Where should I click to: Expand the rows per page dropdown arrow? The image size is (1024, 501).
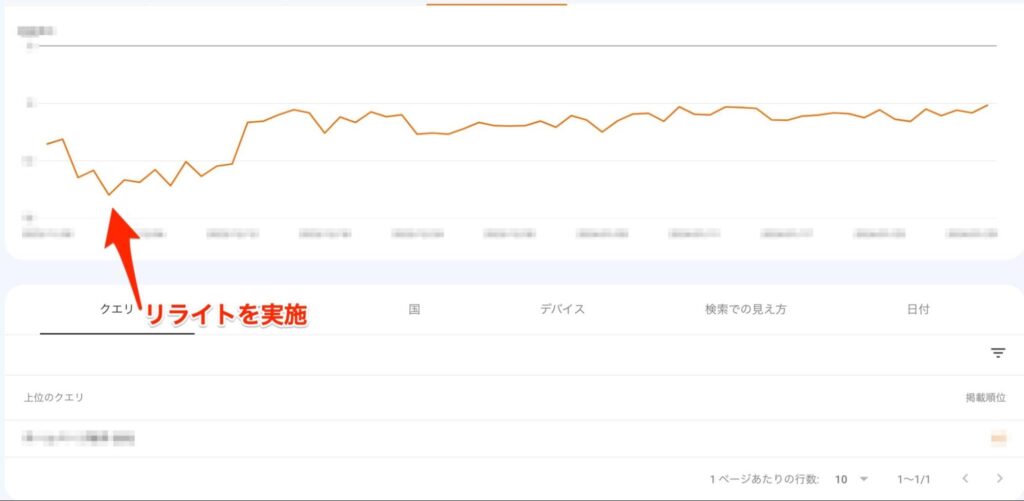[864, 479]
